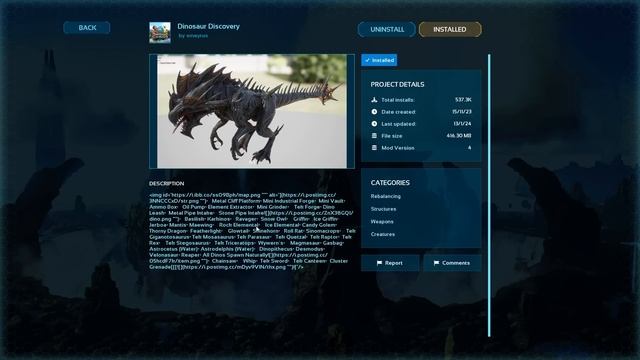Viewport: 640px width, 360px height.
Task: Click the PROJECT DETAILS heading
Action: click(397, 84)
